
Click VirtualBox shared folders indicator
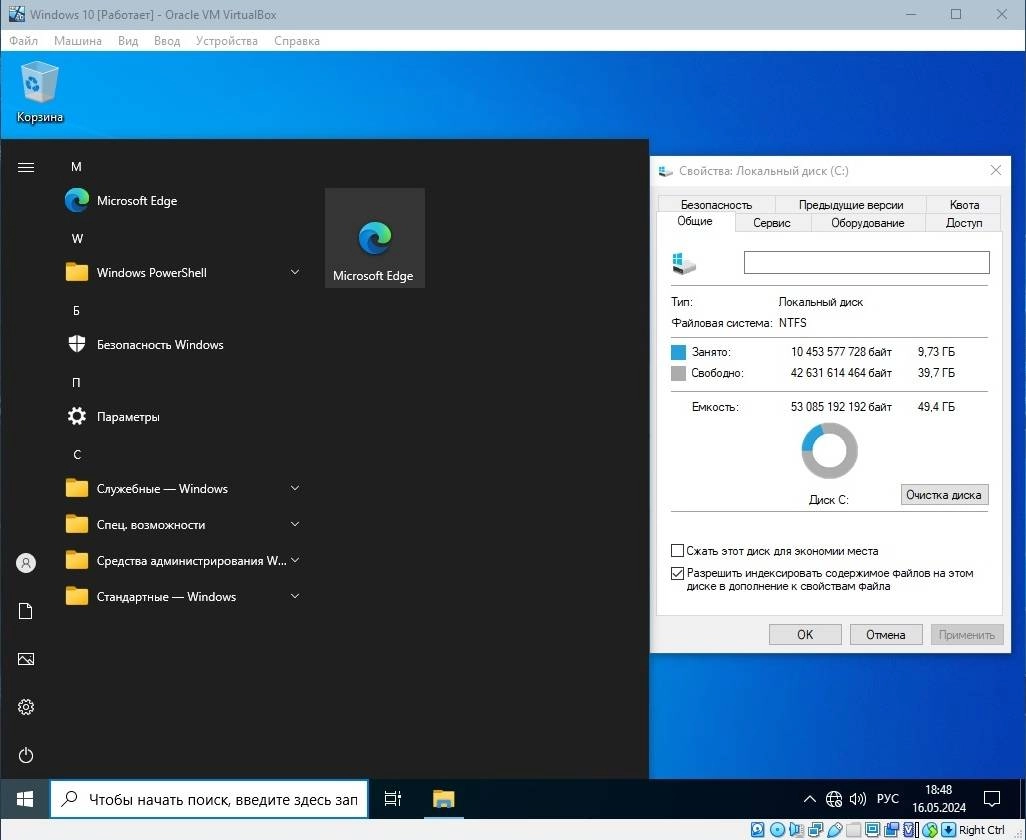click(x=853, y=830)
